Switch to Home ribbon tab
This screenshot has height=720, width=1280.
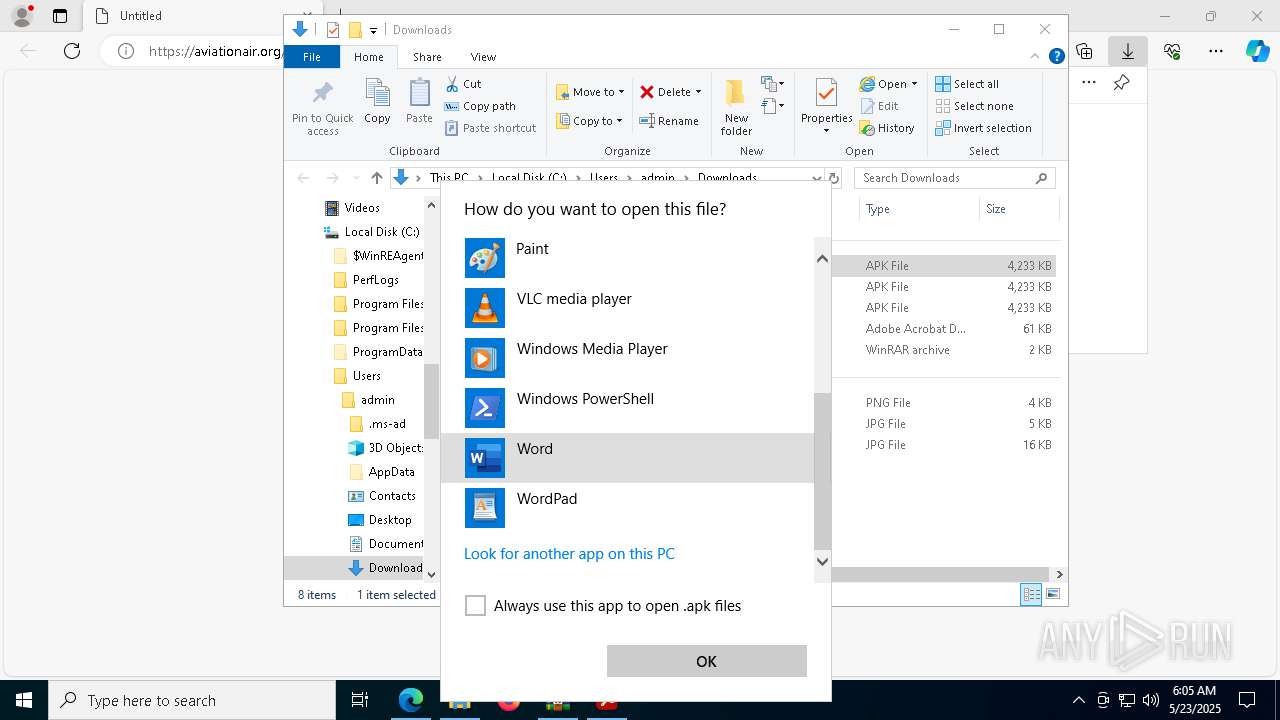coord(368,57)
